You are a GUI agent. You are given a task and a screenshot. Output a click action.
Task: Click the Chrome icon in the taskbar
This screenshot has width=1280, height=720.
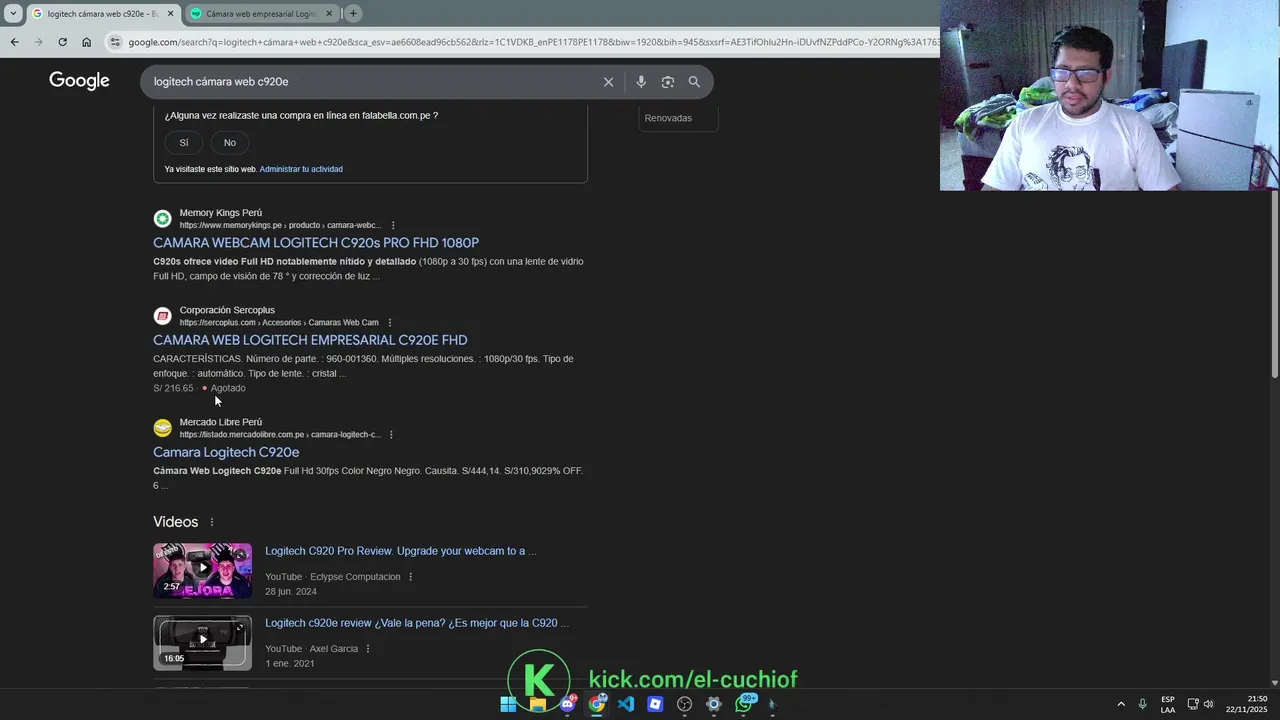click(597, 704)
